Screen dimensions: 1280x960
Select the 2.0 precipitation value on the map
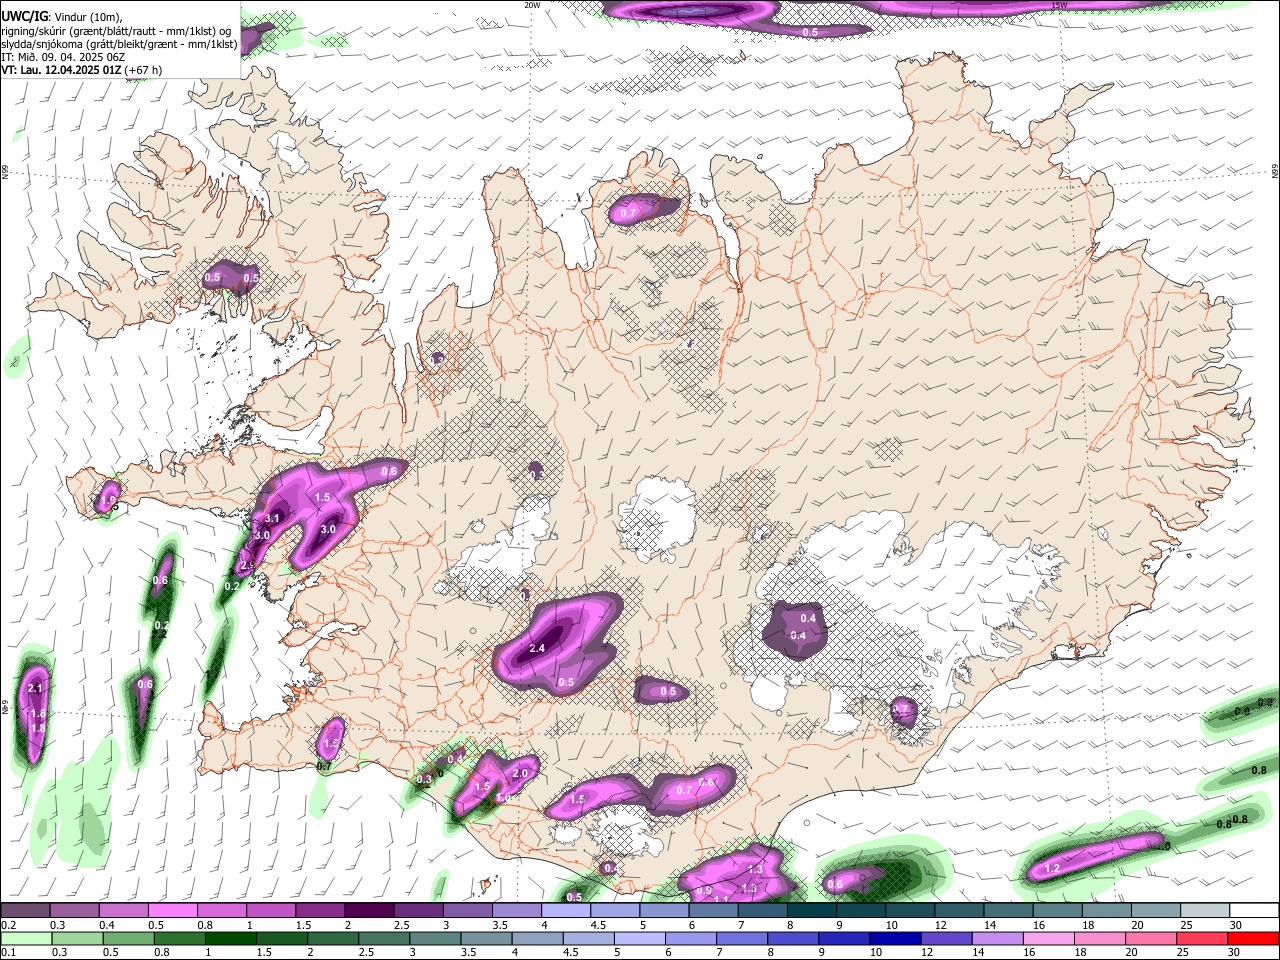520,773
